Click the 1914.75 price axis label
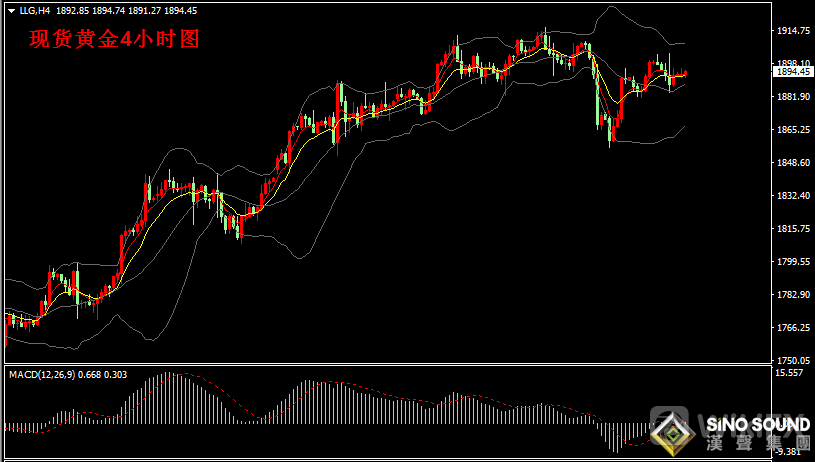The height and width of the screenshot is (462, 815). click(x=793, y=31)
